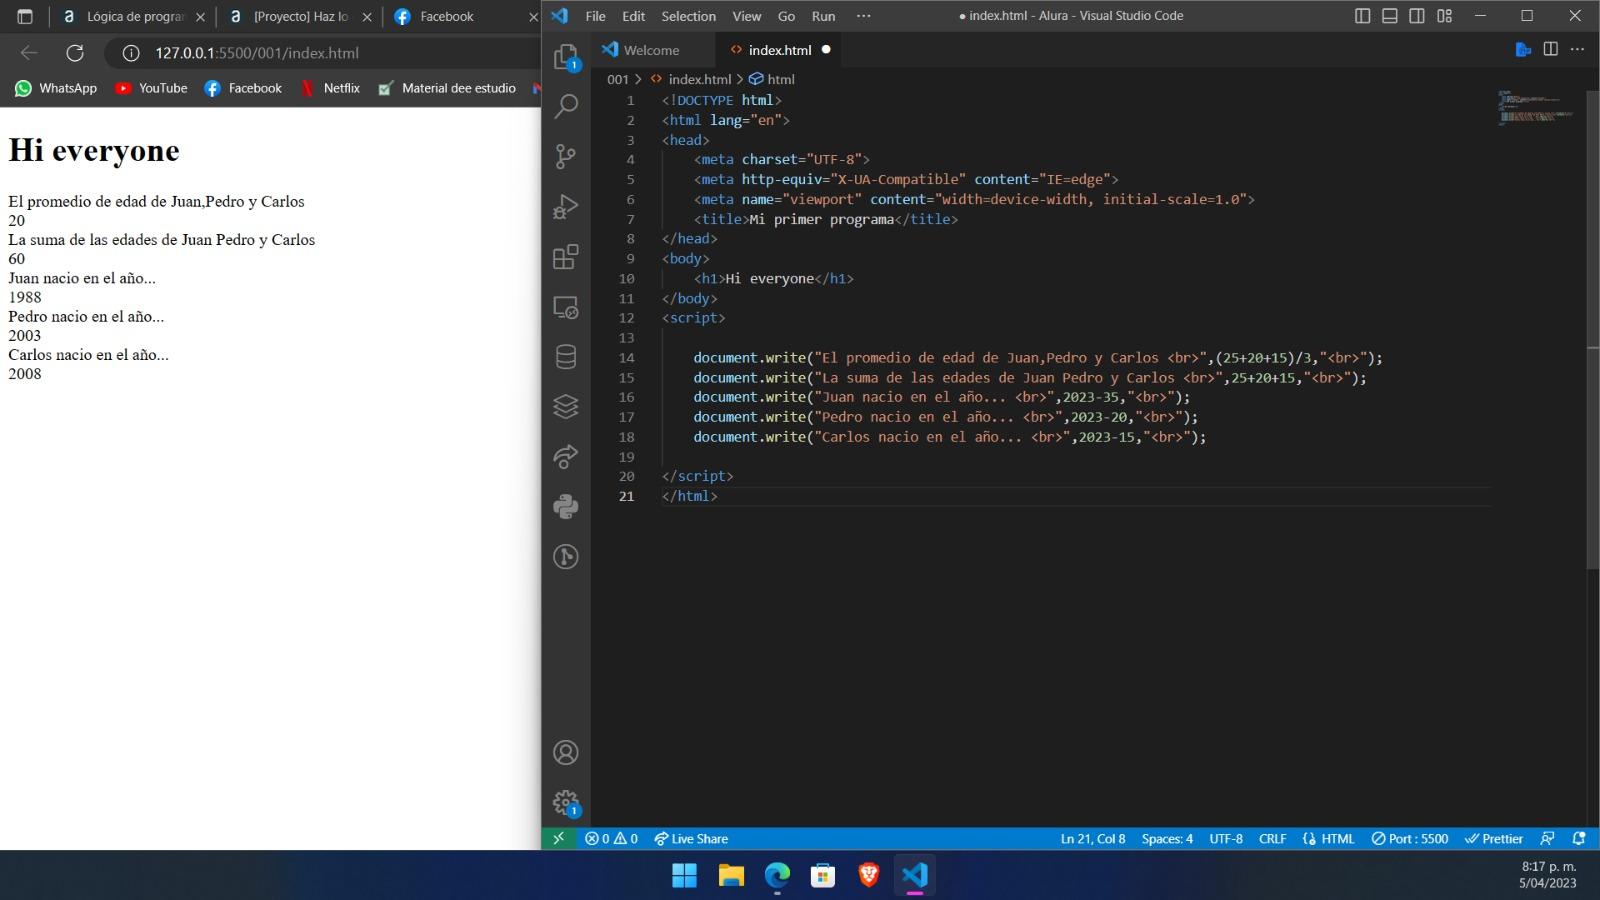Click the browser address bar URL
1600x900 pixels.
[257, 53]
